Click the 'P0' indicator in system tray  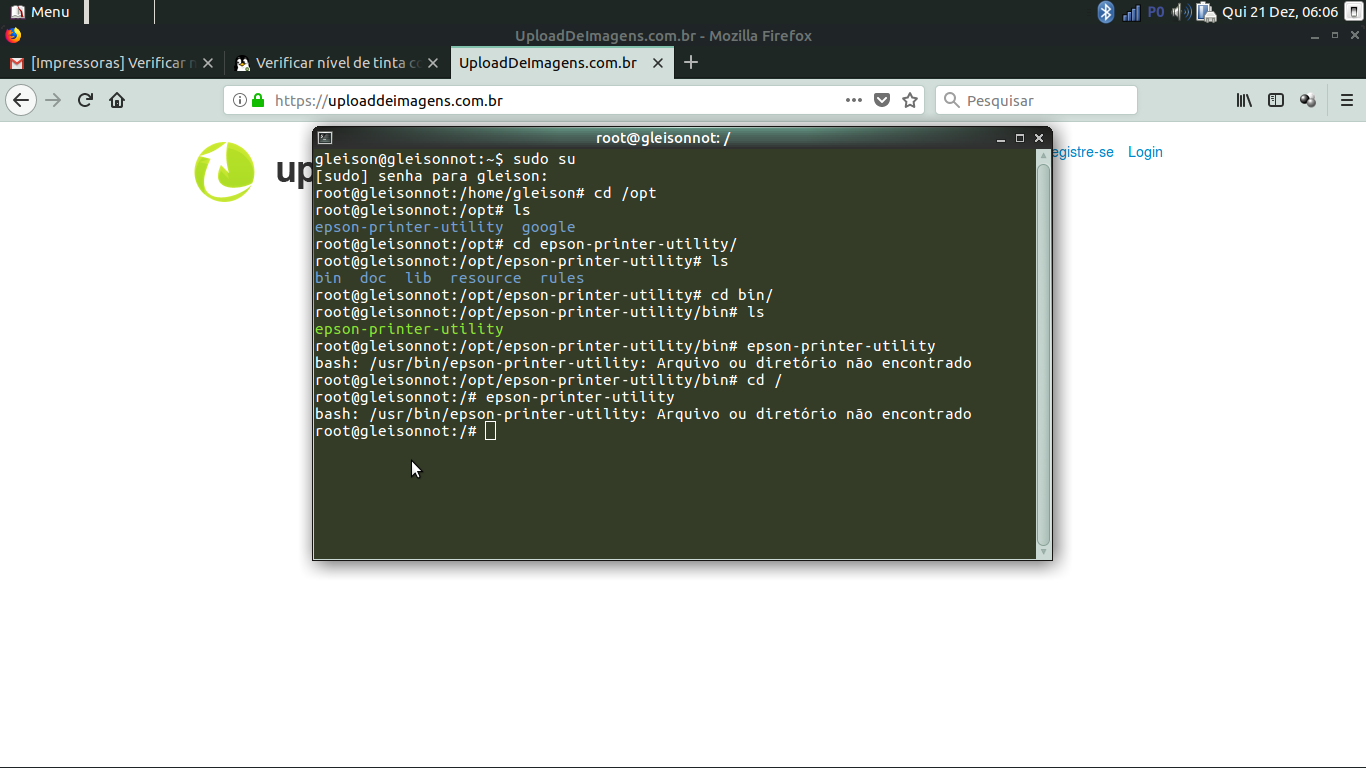(1156, 12)
